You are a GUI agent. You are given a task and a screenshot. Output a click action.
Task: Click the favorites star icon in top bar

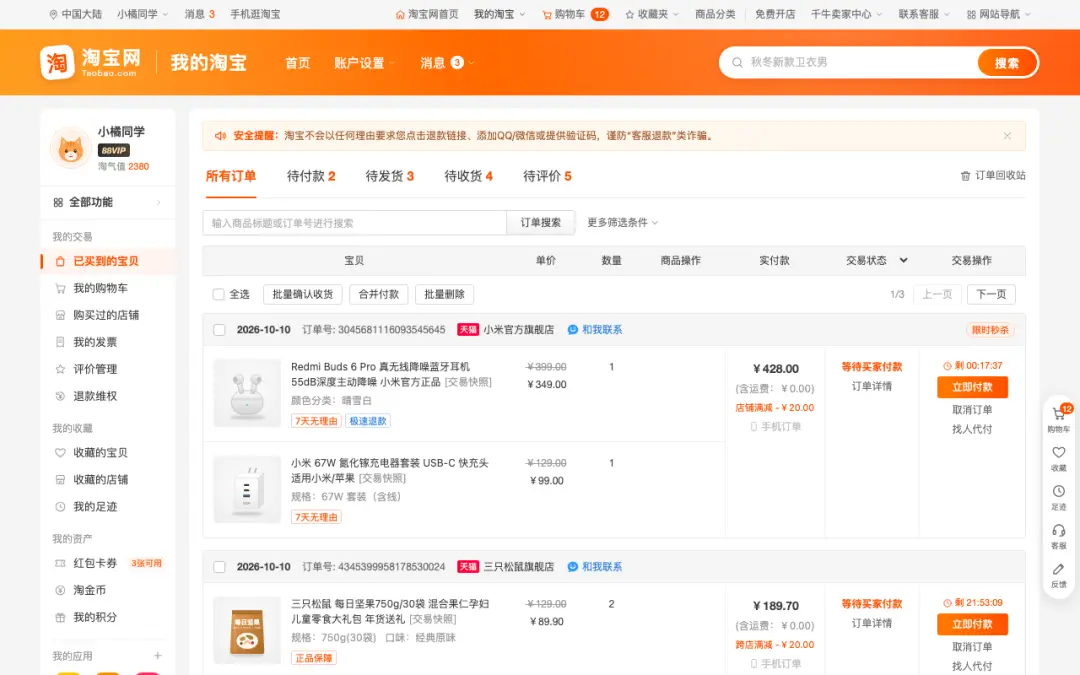(x=630, y=14)
